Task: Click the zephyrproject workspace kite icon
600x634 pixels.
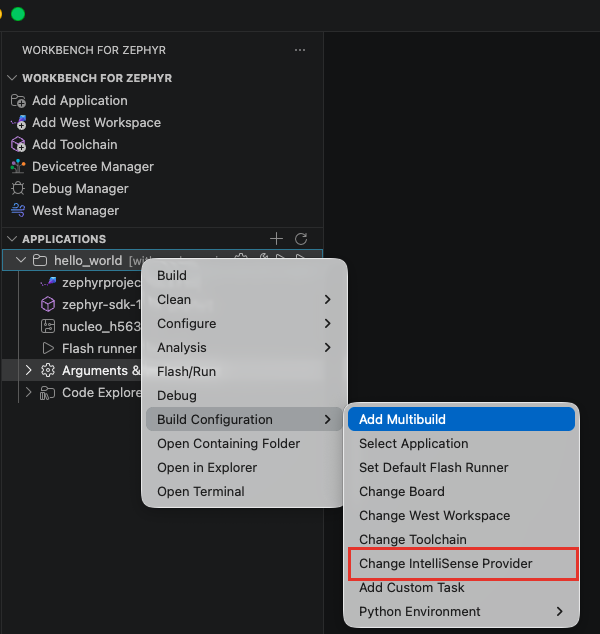Action: coord(48,282)
